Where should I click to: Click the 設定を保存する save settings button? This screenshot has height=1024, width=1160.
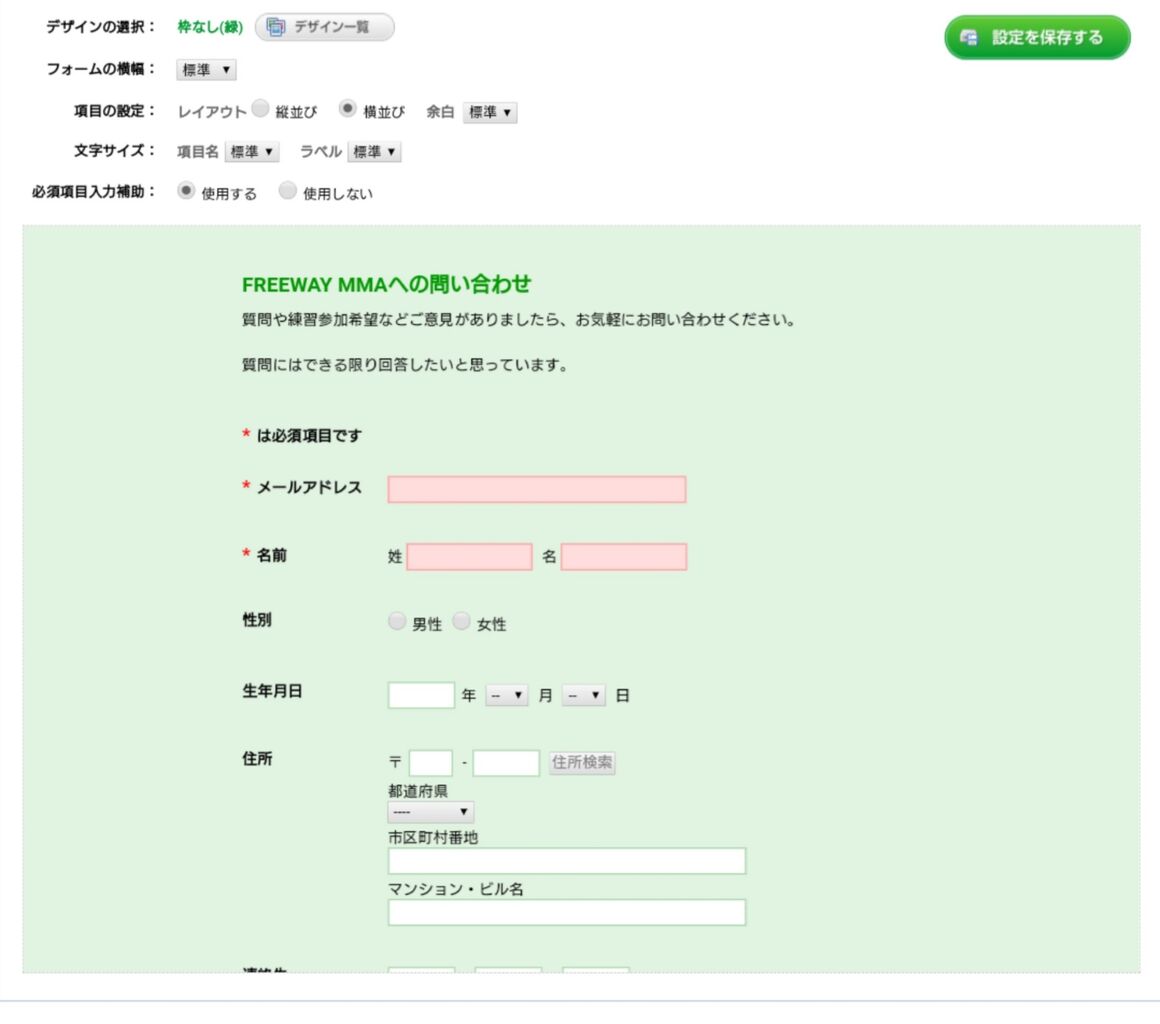coord(1037,37)
